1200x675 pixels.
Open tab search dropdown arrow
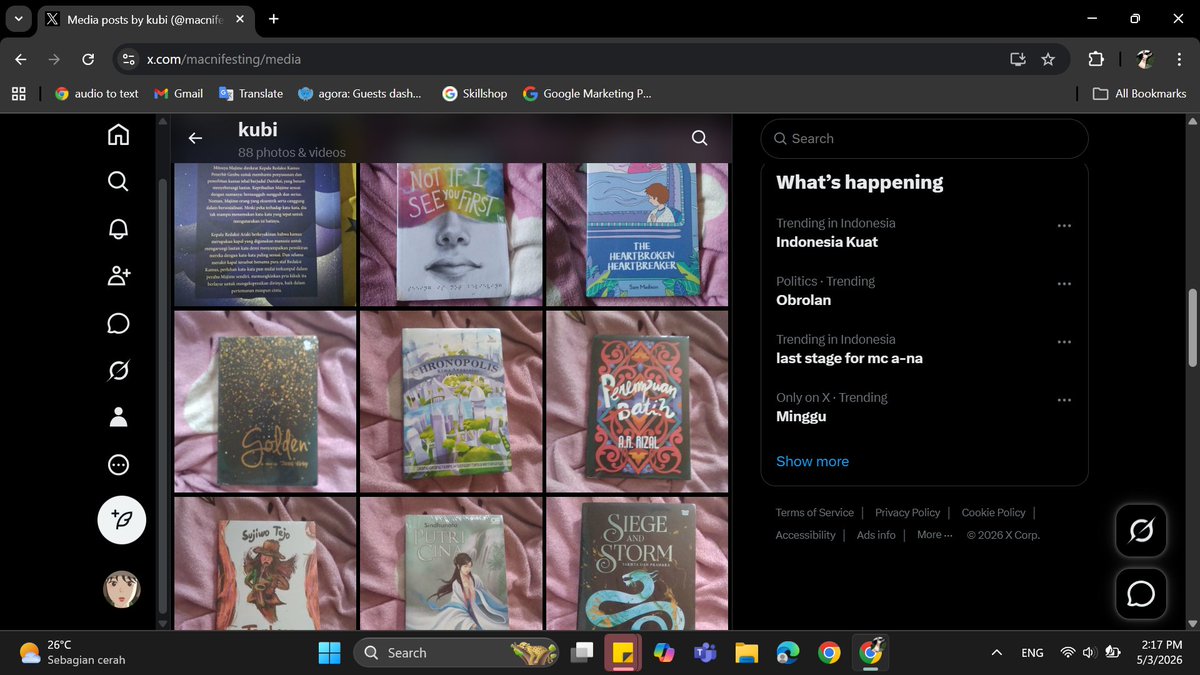[18, 19]
